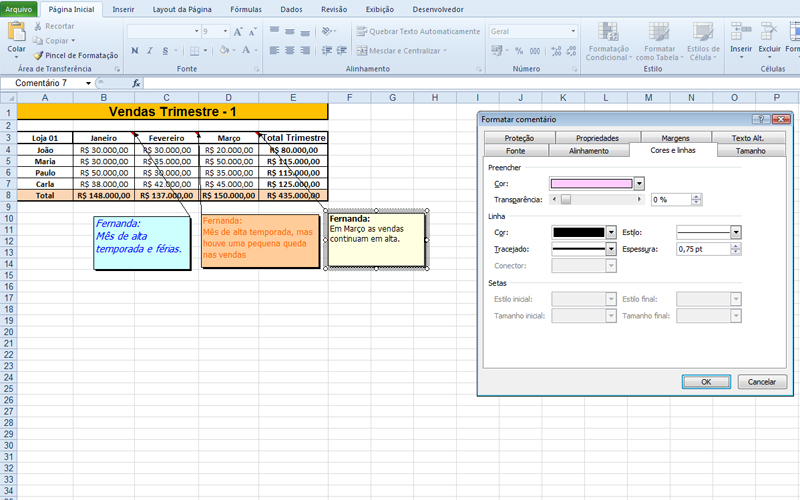
Task: Apply percent style format
Action: [519, 51]
